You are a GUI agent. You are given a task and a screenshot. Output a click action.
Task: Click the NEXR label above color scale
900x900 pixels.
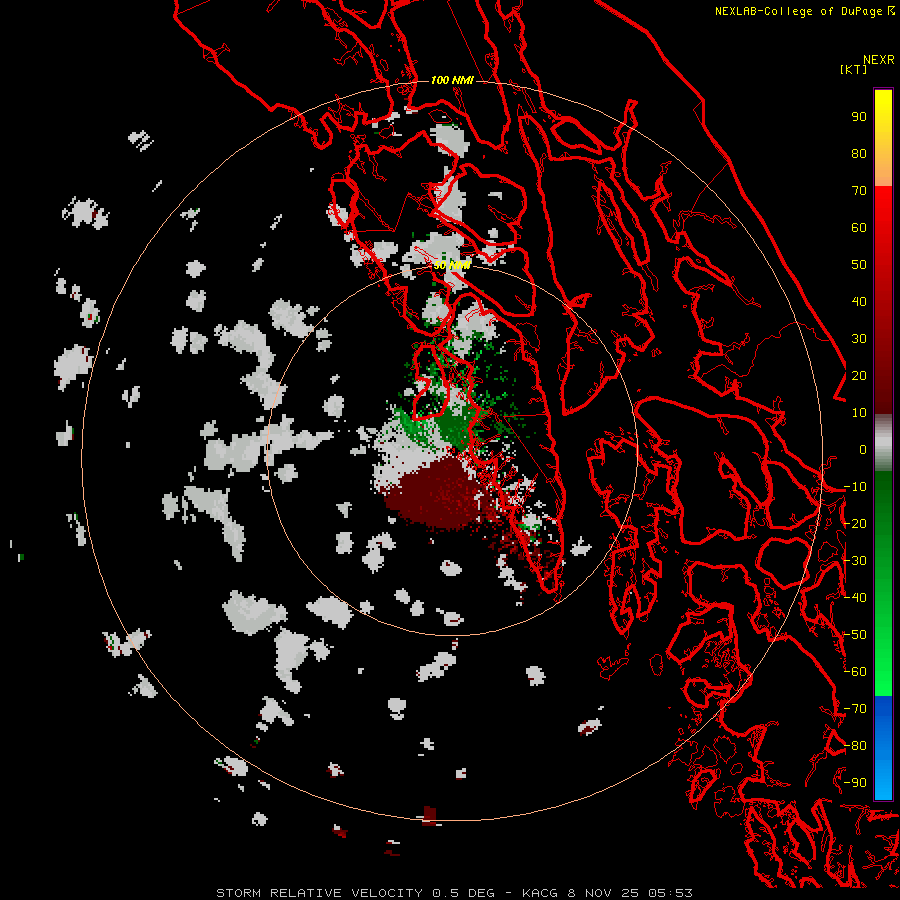879,60
